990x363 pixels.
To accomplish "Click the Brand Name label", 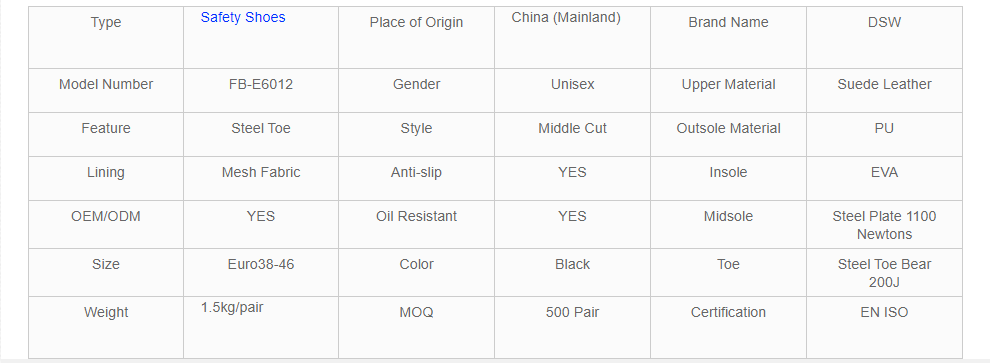I will tap(728, 23).
